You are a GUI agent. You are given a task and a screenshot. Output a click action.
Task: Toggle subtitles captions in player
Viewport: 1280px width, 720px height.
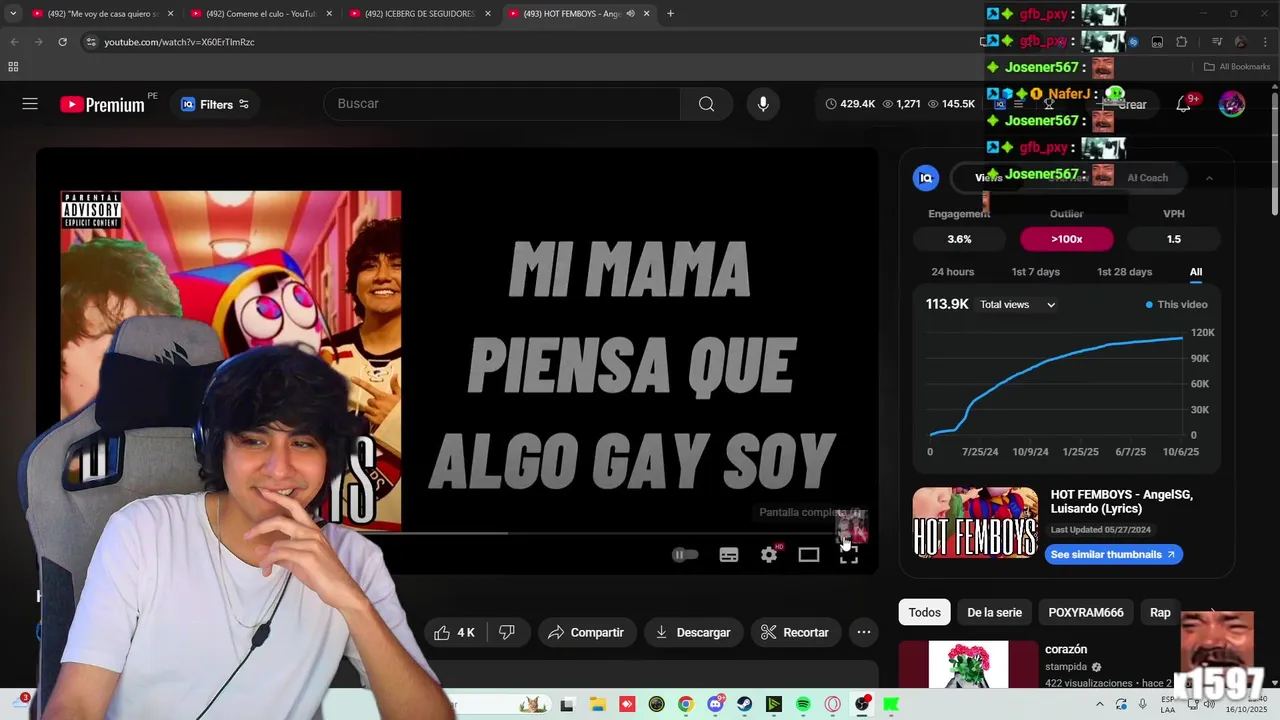click(x=729, y=555)
